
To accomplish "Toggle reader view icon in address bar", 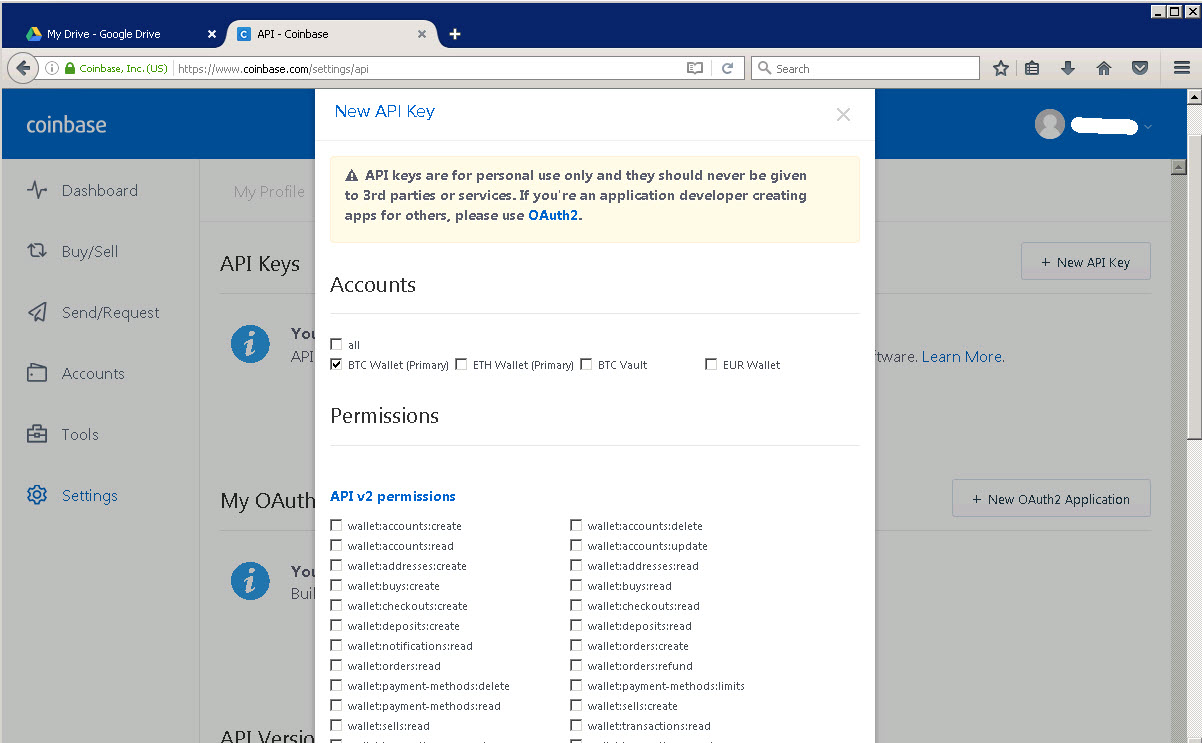I will 695,68.
